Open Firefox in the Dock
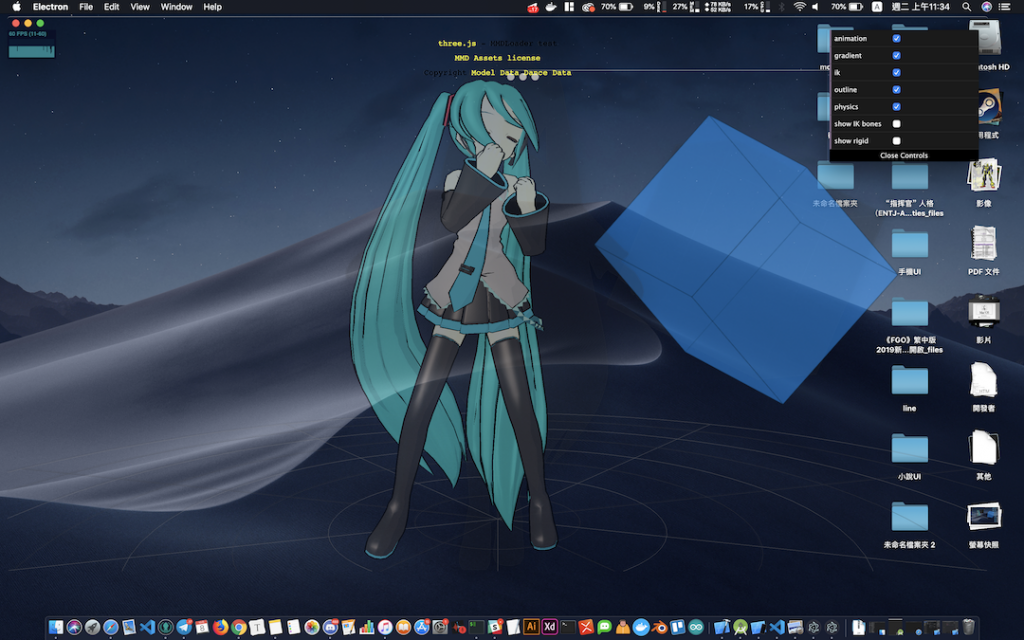 click(221, 627)
